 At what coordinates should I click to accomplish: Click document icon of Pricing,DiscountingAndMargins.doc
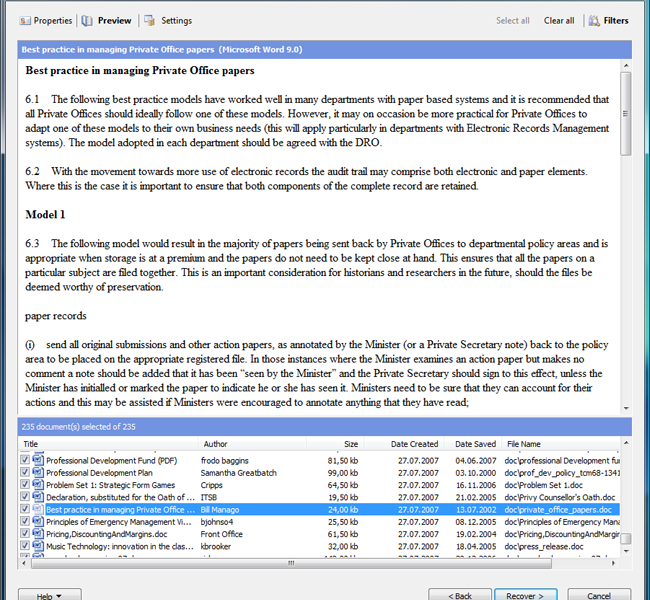[38, 534]
